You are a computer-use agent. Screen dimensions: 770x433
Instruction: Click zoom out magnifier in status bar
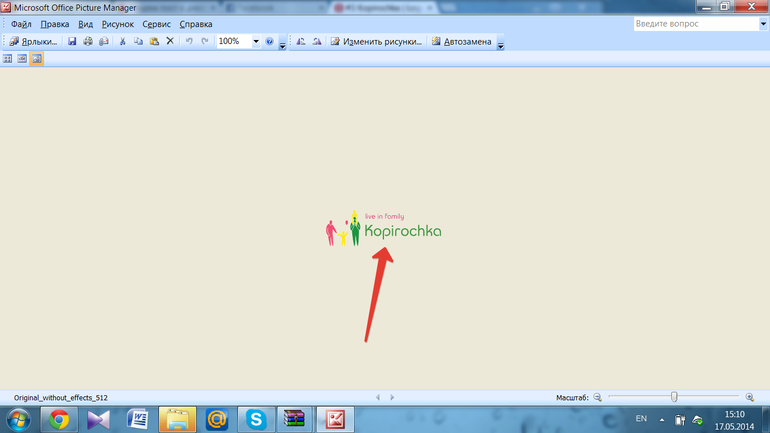(597, 397)
